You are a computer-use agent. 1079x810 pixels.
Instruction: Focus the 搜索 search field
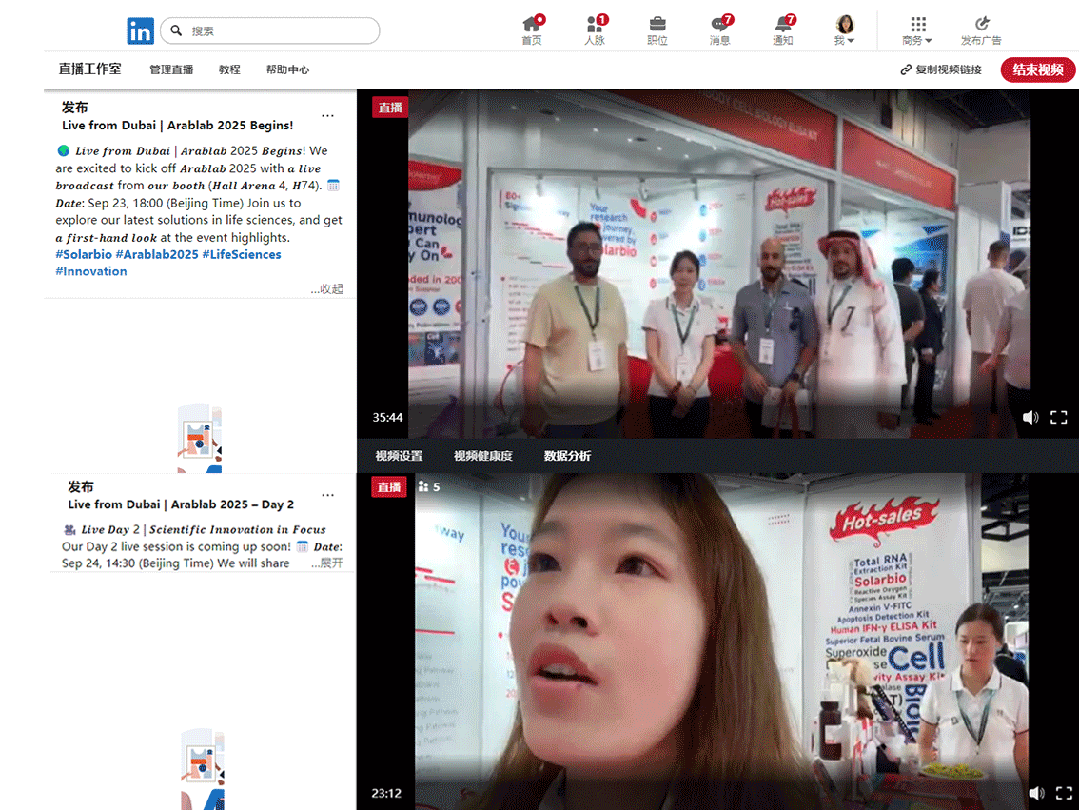[270, 31]
